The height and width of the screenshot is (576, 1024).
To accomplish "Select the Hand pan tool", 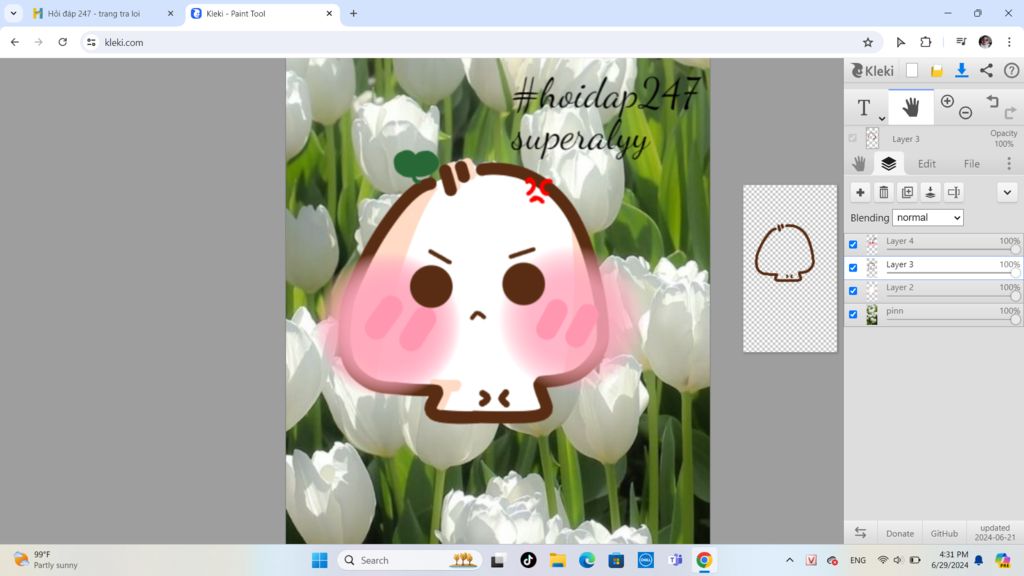I will 910,107.
